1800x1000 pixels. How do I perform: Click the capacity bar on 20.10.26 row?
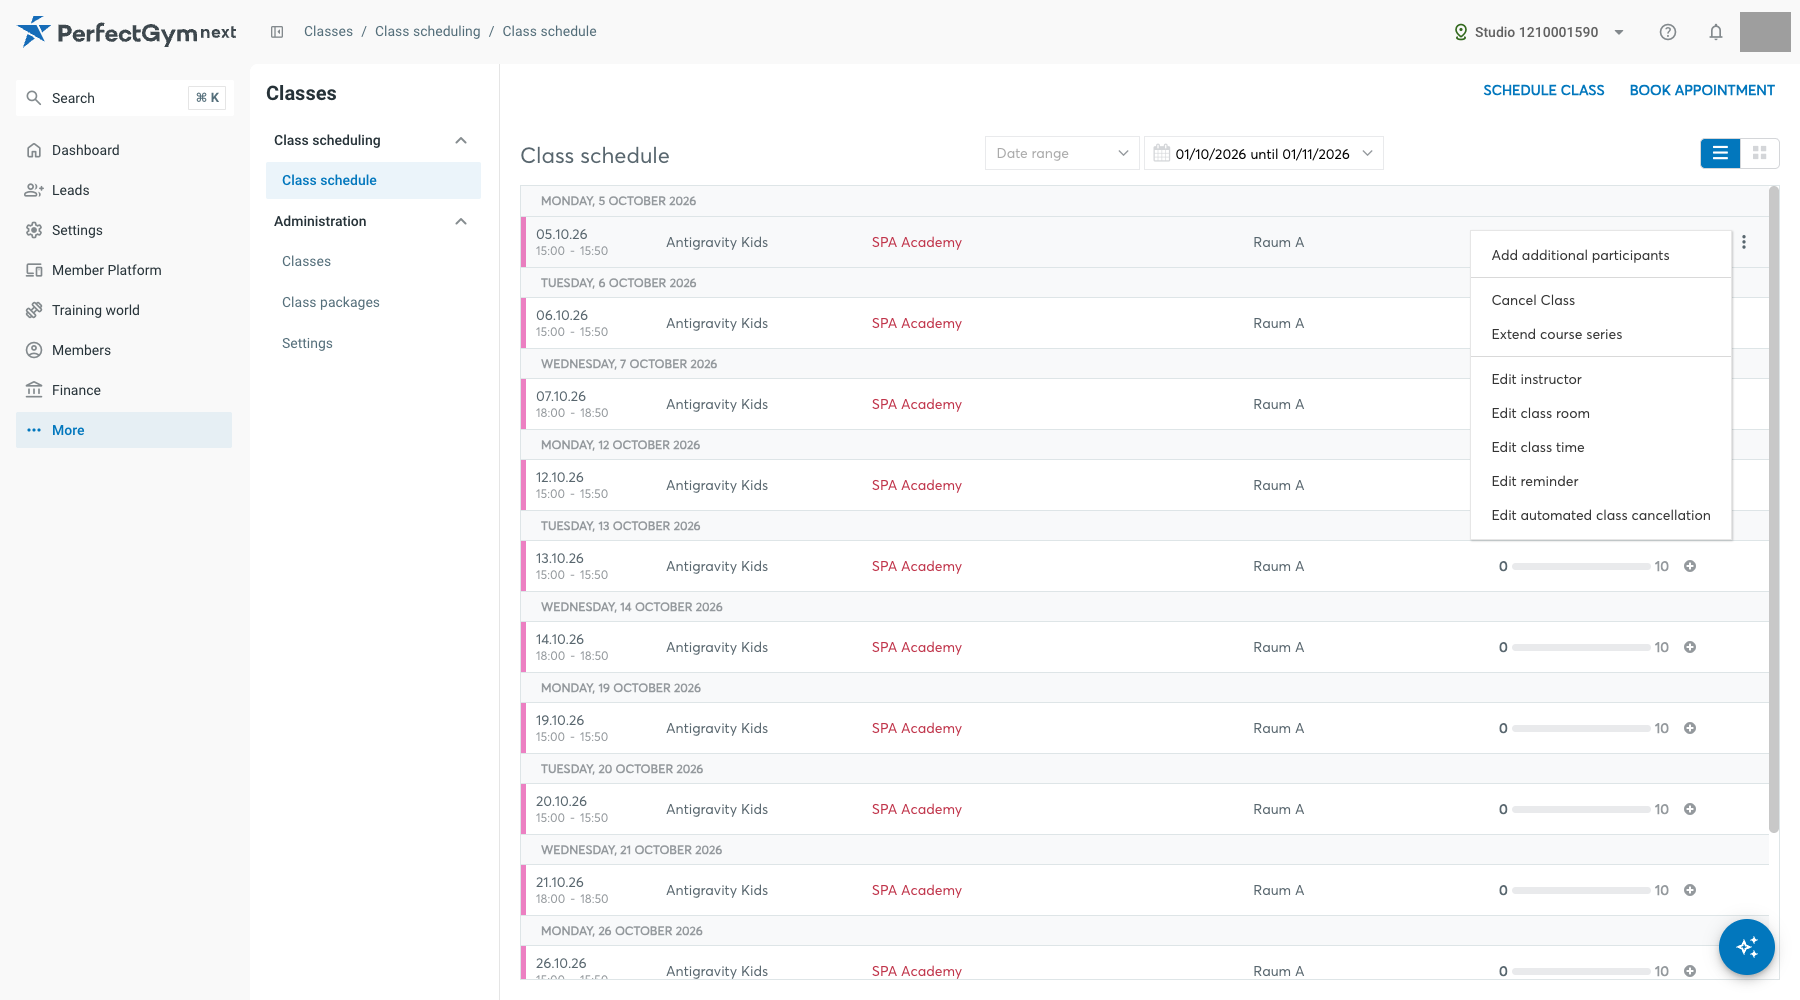tap(1581, 809)
